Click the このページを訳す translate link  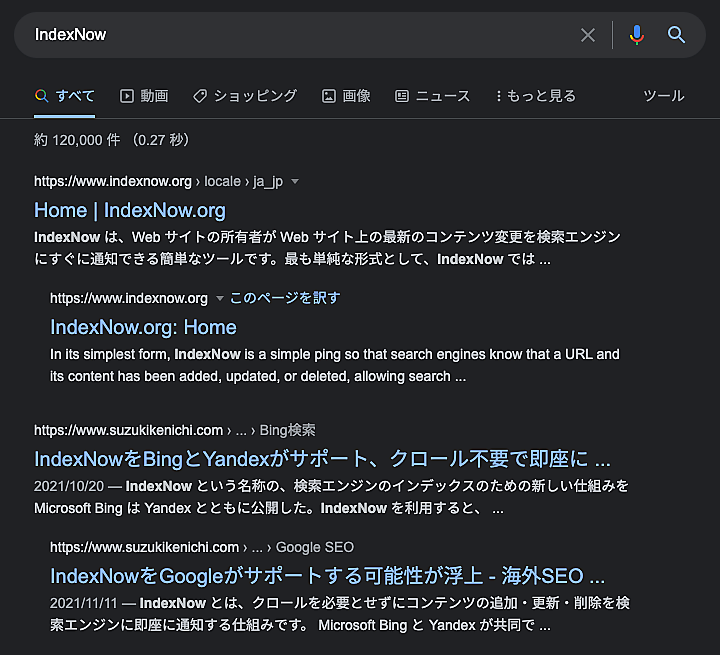[285, 298]
